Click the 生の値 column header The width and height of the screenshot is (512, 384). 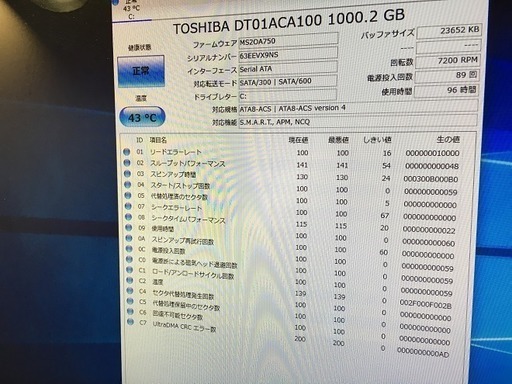coord(448,140)
